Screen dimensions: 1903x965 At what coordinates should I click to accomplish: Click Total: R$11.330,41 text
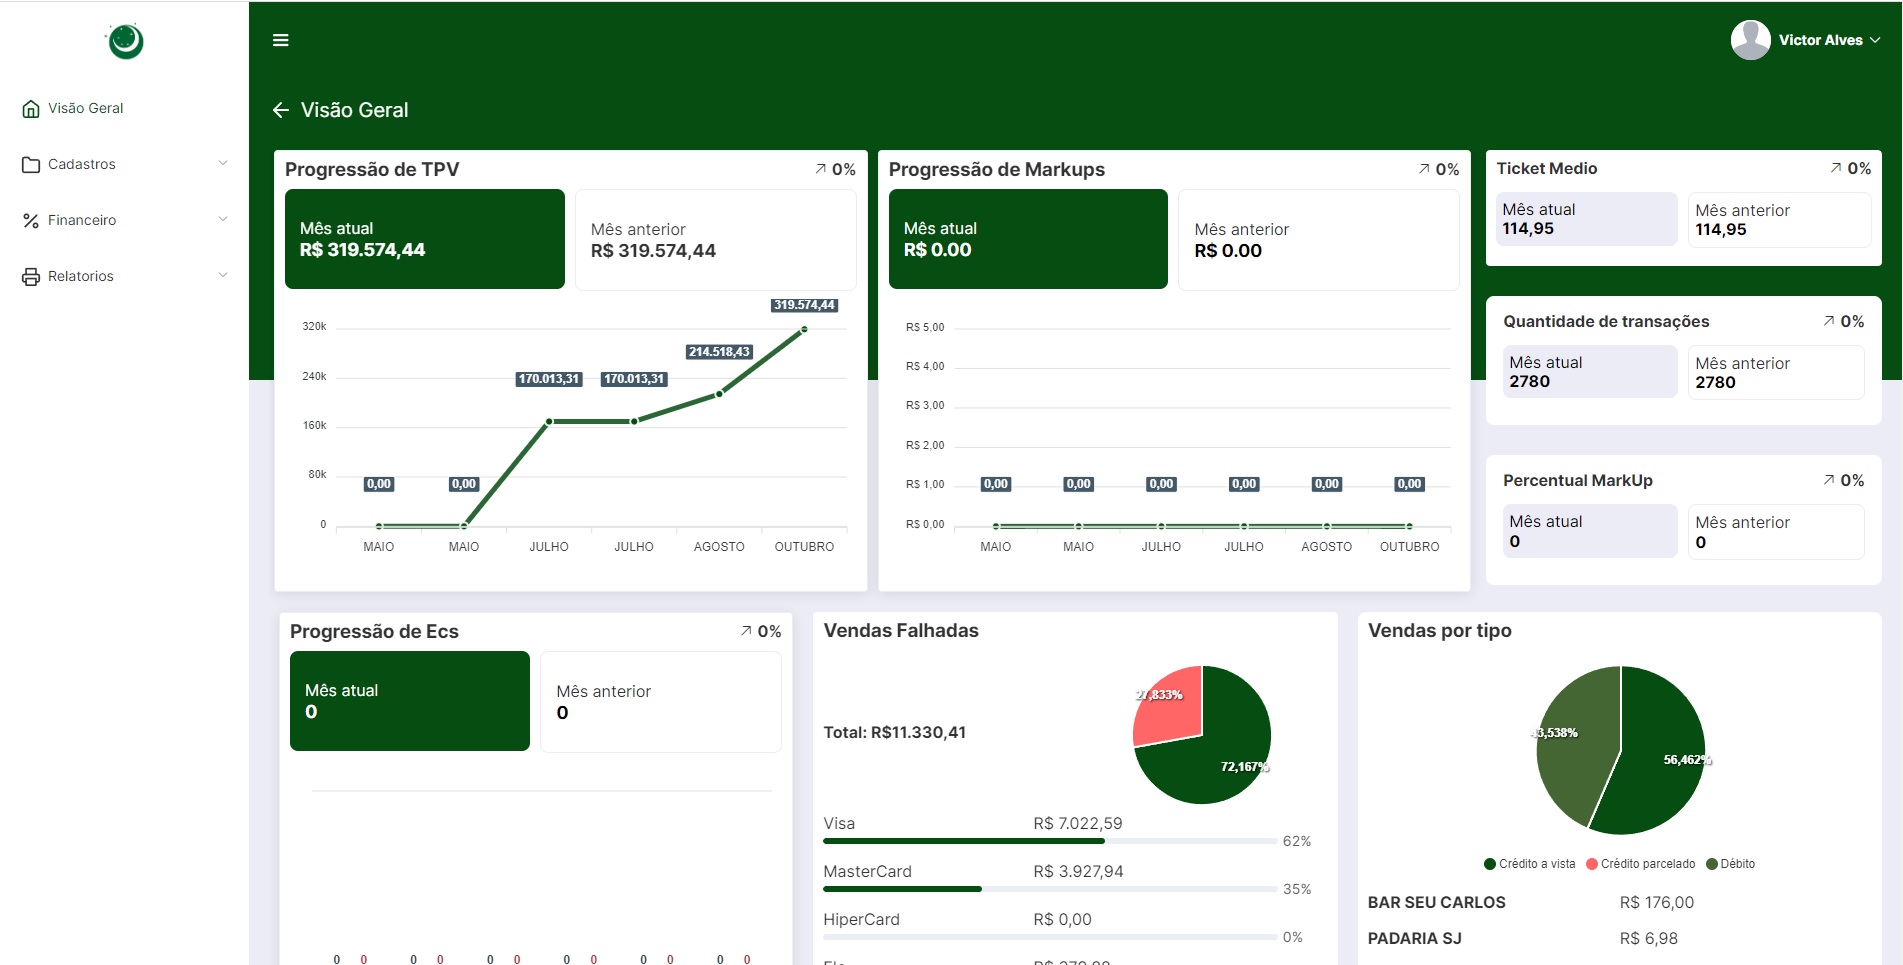[x=895, y=733]
